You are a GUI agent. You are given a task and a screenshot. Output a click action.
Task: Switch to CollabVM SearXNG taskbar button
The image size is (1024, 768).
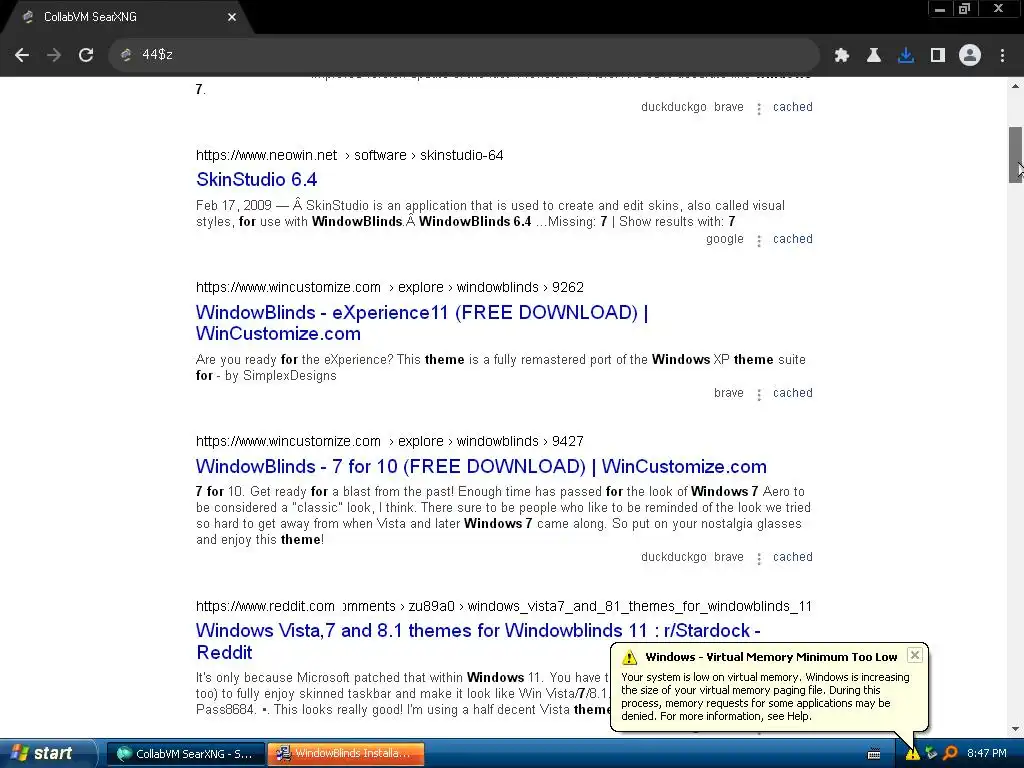point(185,754)
